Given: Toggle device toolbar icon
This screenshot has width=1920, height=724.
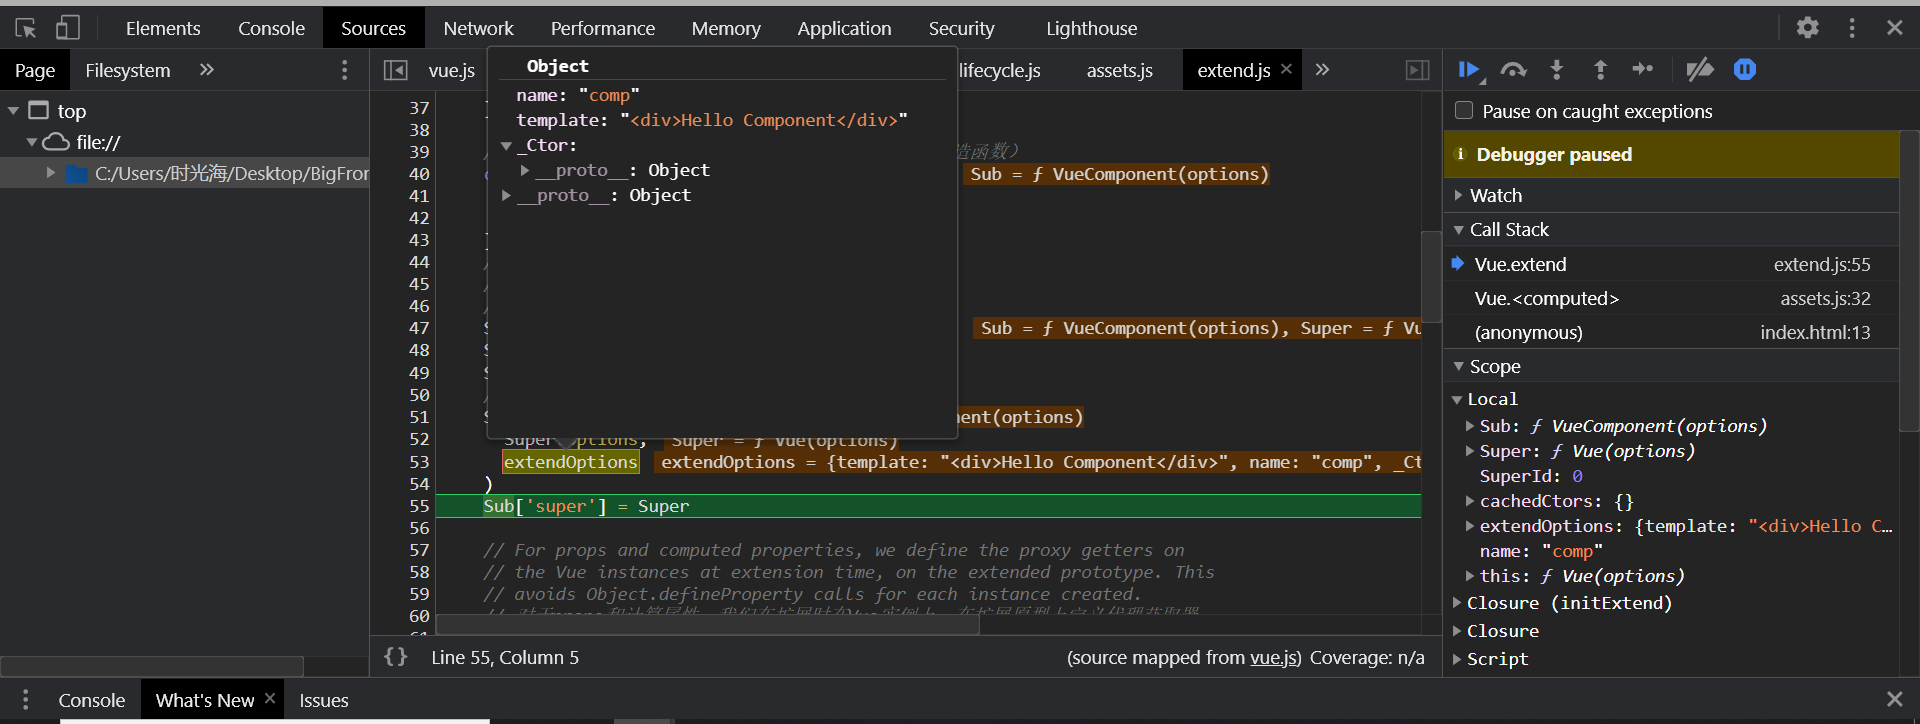Looking at the screenshot, I should tap(68, 28).
